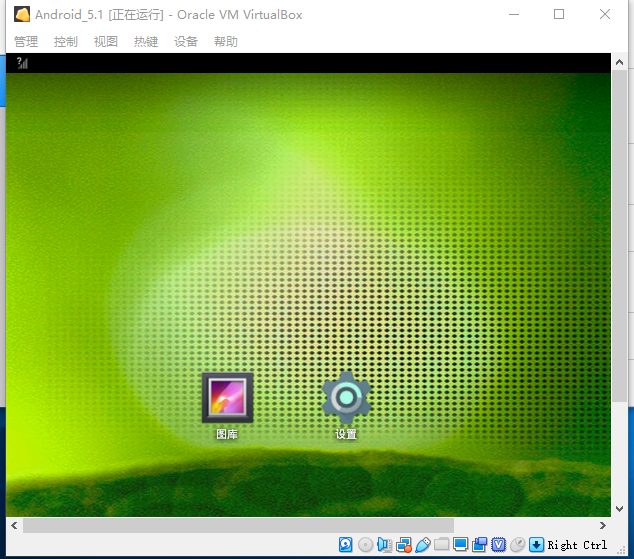
Task: Open the 视图 menu
Action: (106, 41)
